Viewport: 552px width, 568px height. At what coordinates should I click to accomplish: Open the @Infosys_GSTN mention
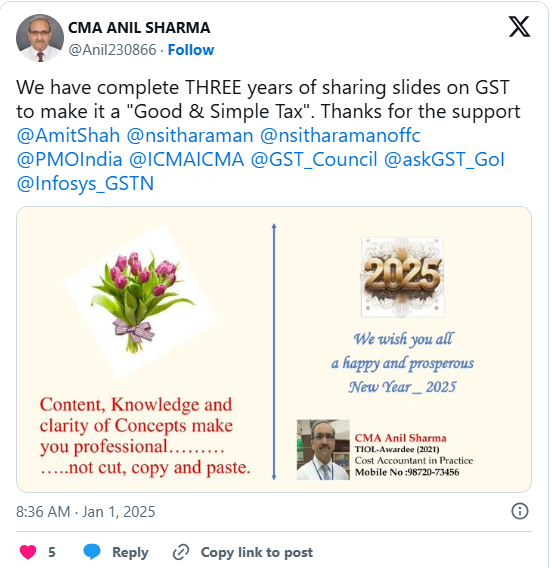pos(85,183)
